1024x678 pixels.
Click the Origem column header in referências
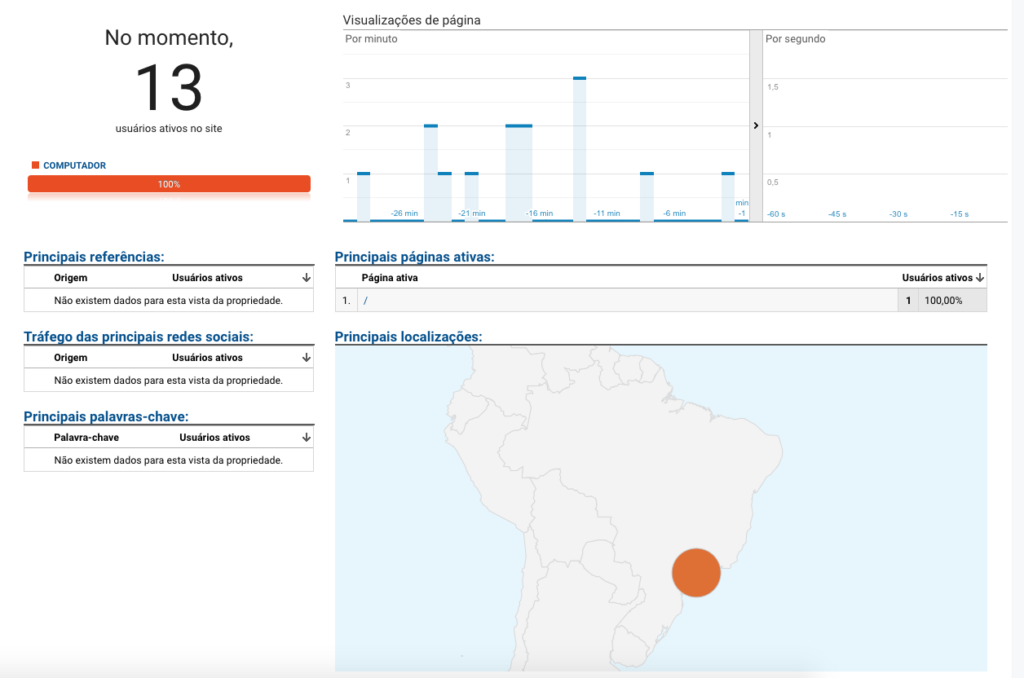coord(71,278)
